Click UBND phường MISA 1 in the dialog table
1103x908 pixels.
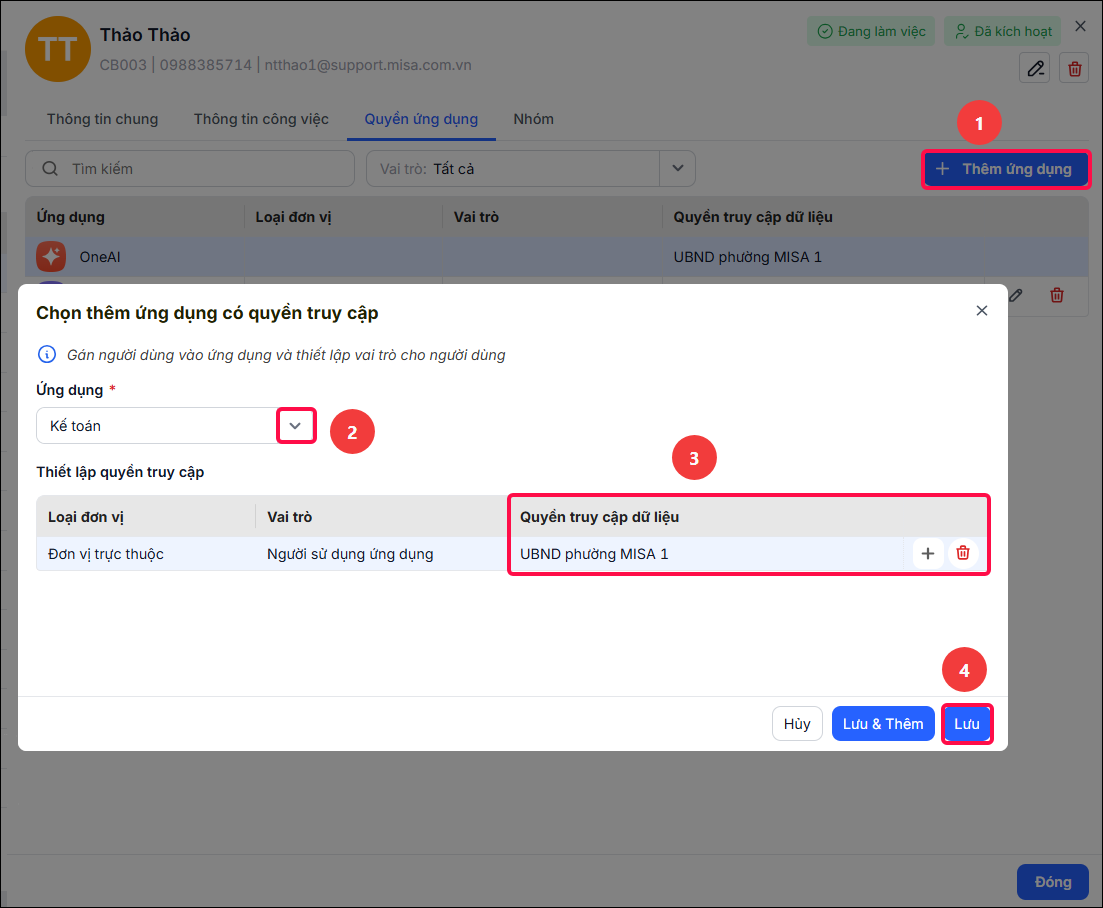pos(594,554)
